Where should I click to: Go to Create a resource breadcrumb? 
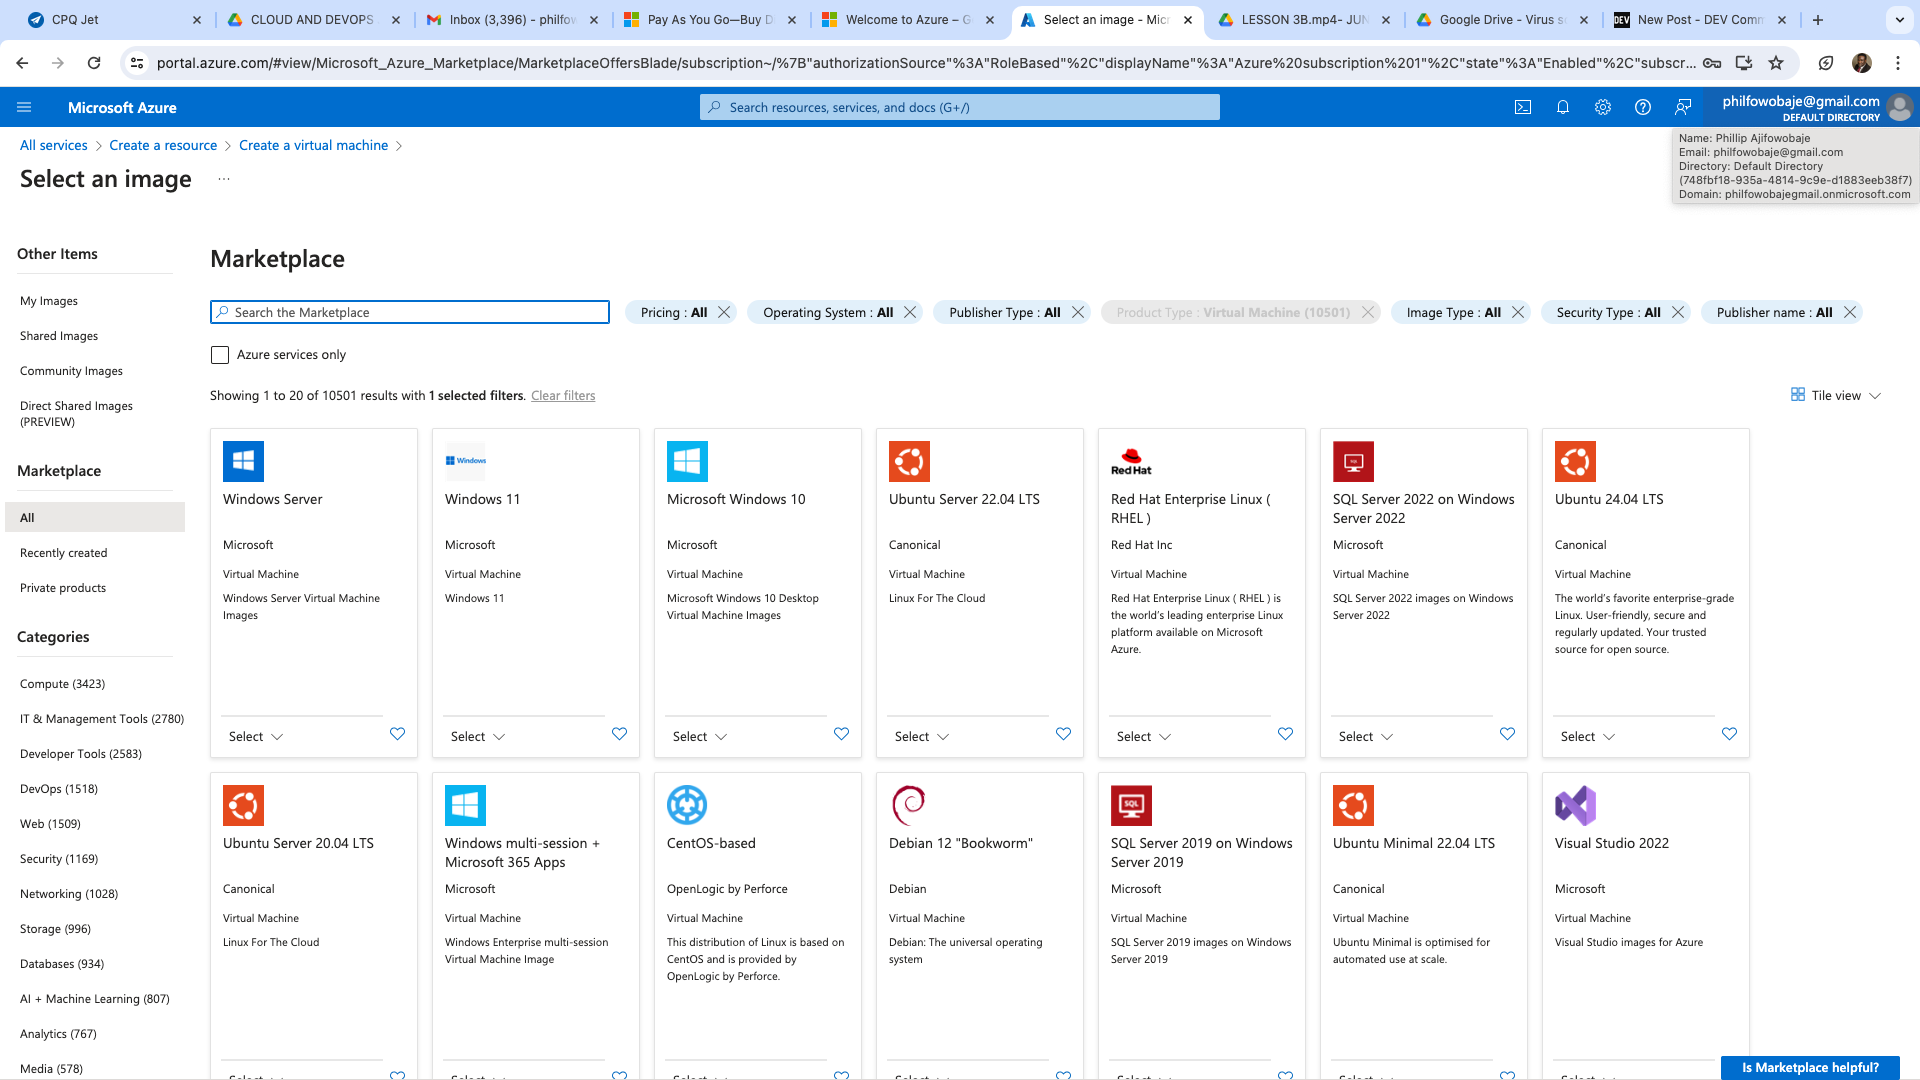point(163,145)
